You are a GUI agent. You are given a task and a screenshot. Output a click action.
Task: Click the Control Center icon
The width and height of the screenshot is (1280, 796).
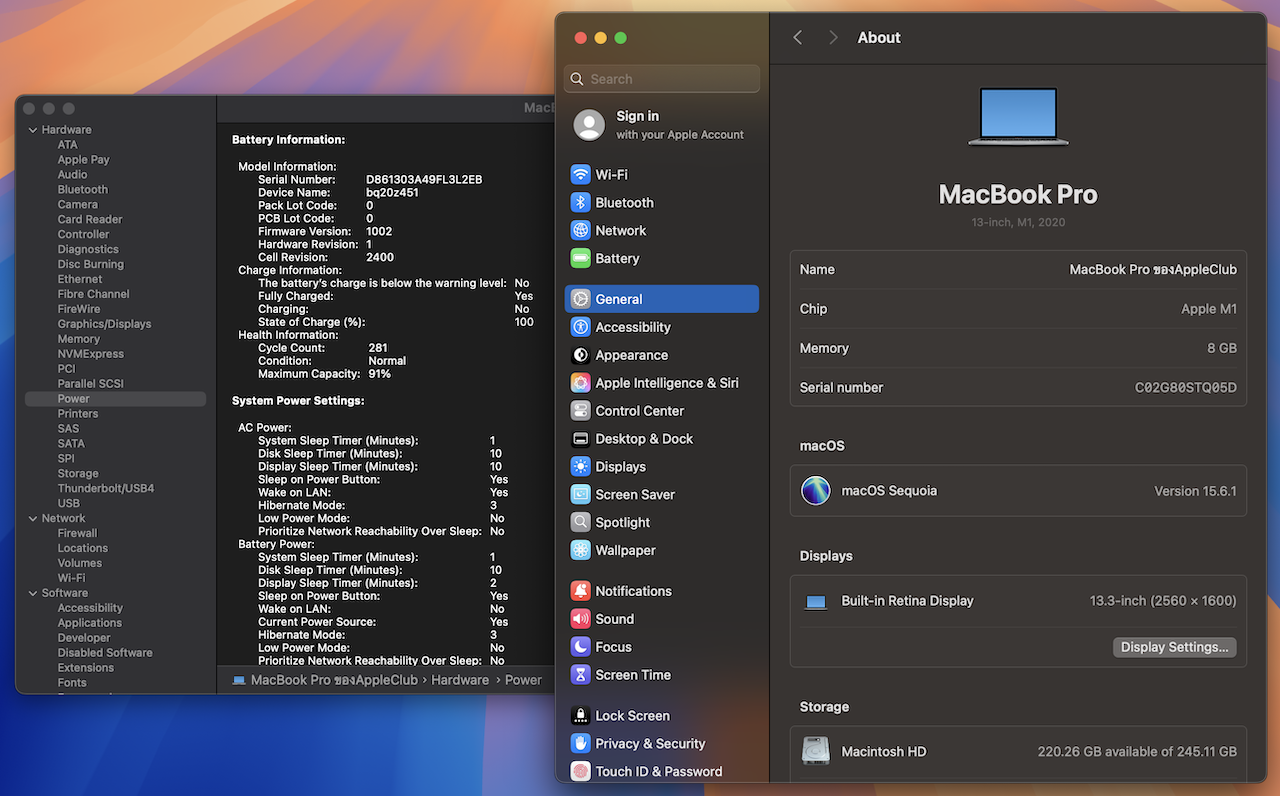[x=580, y=411]
